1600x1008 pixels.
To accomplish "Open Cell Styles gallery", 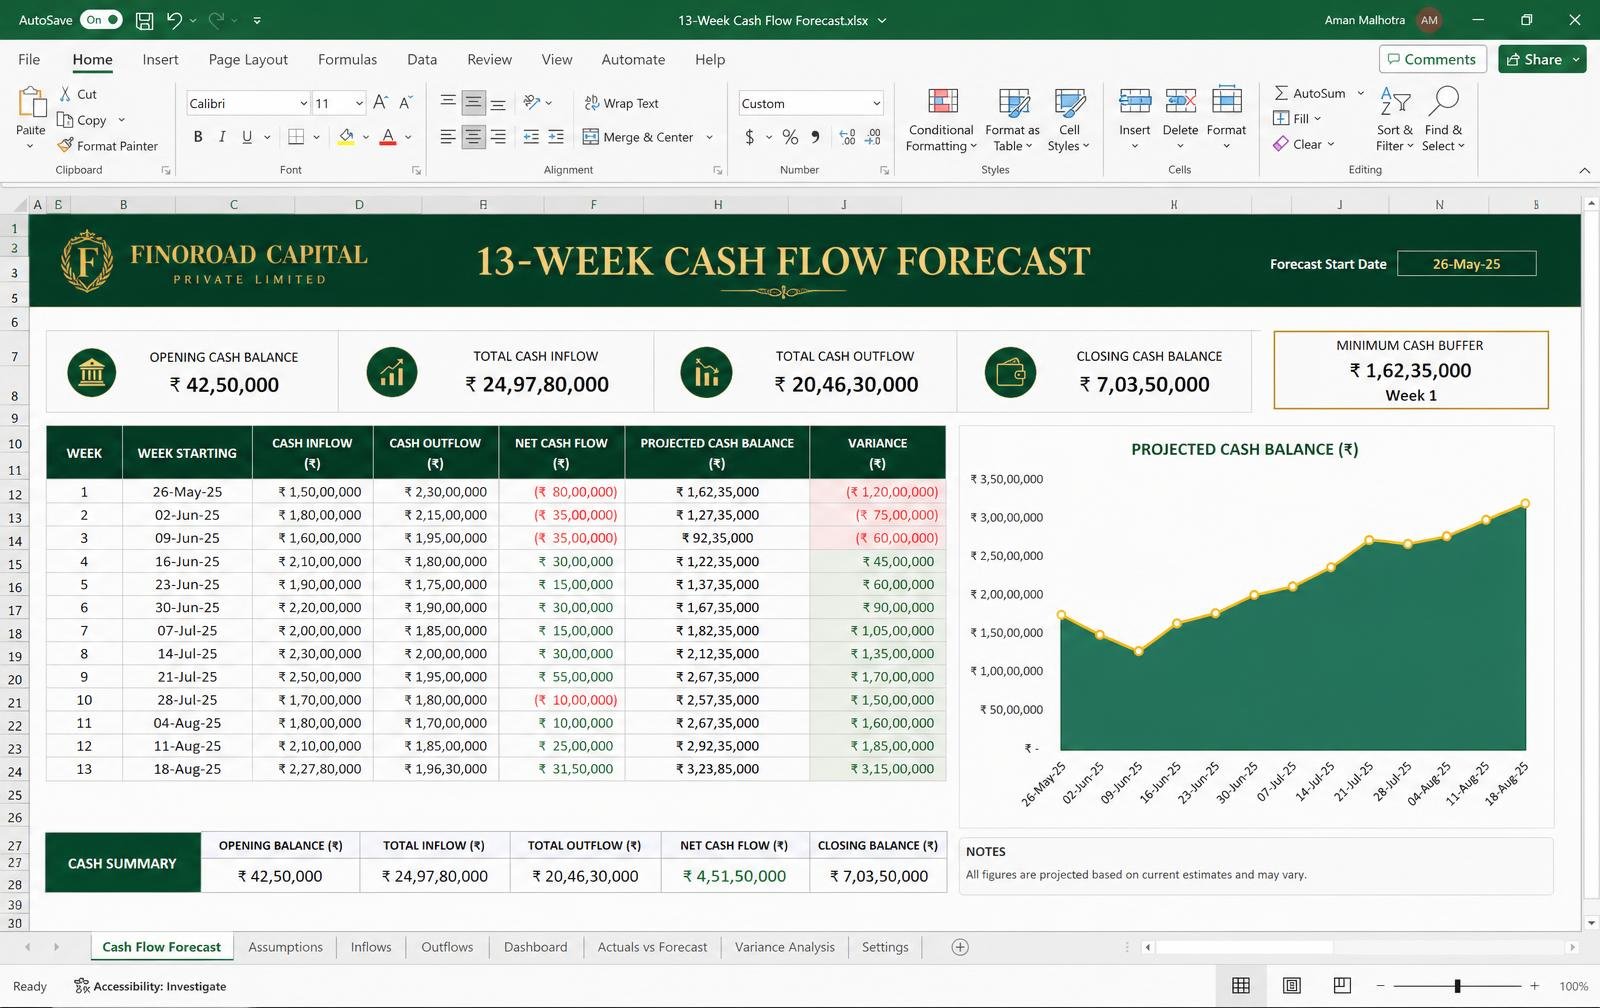I will coord(1069,119).
